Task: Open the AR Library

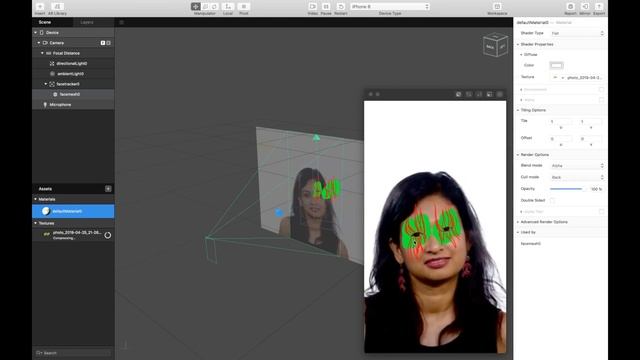Action: (x=57, y=7)
